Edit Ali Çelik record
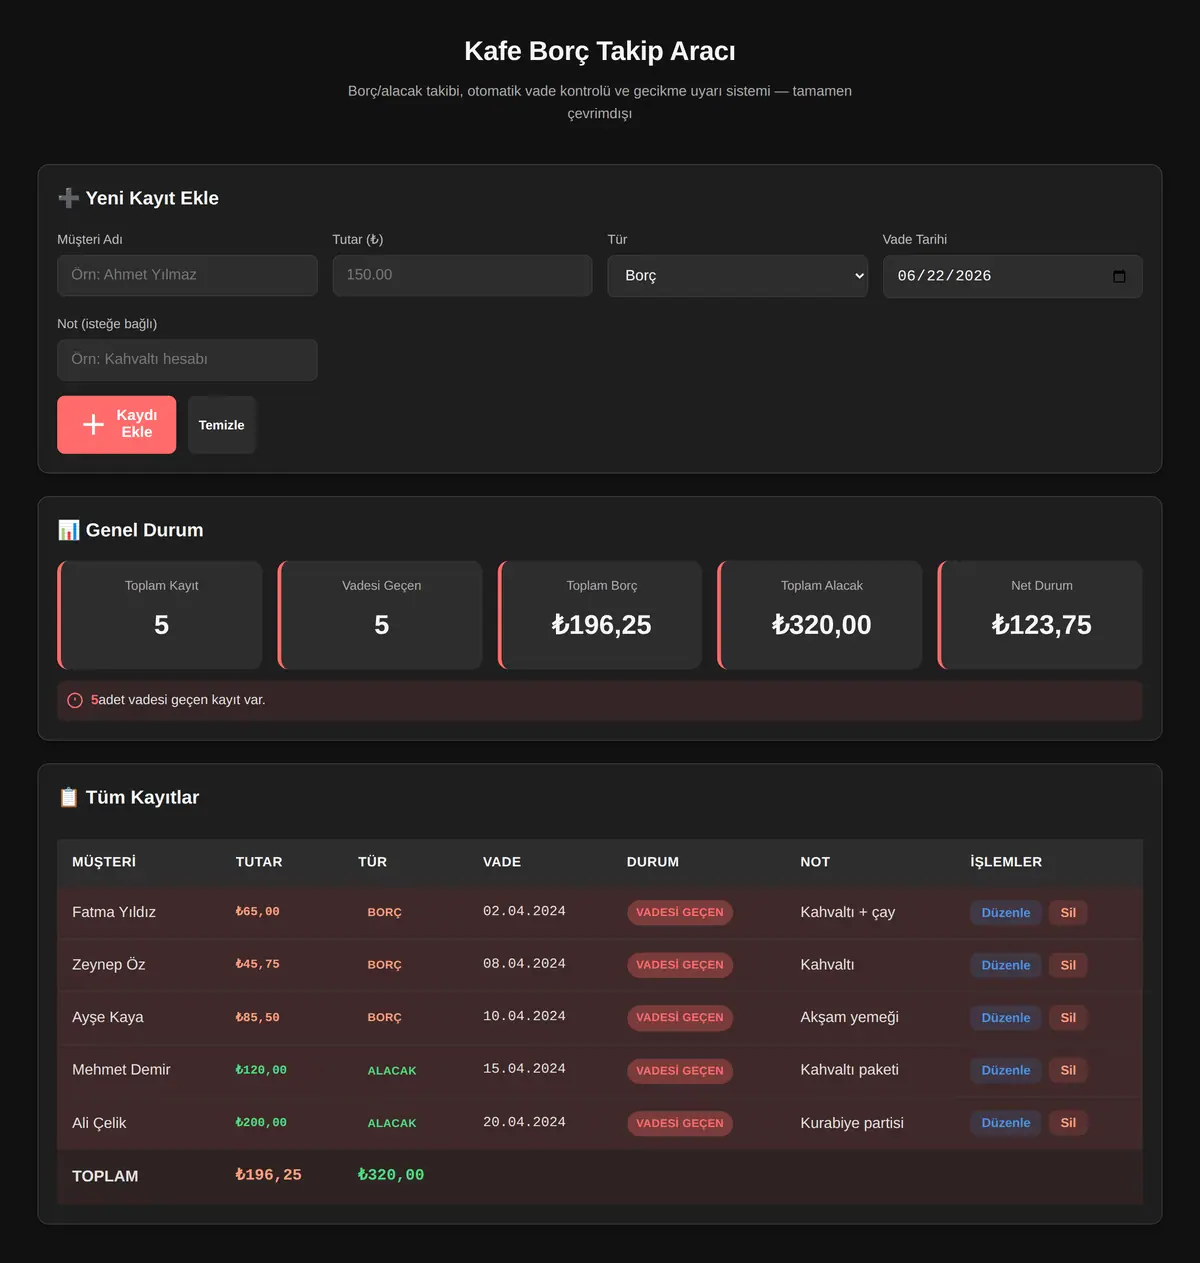1200x1263 pixels. tap(1006, 1123)
